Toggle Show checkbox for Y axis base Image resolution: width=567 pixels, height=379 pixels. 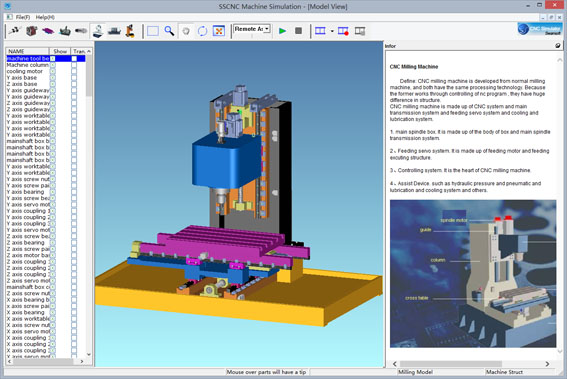pos(53,78)
